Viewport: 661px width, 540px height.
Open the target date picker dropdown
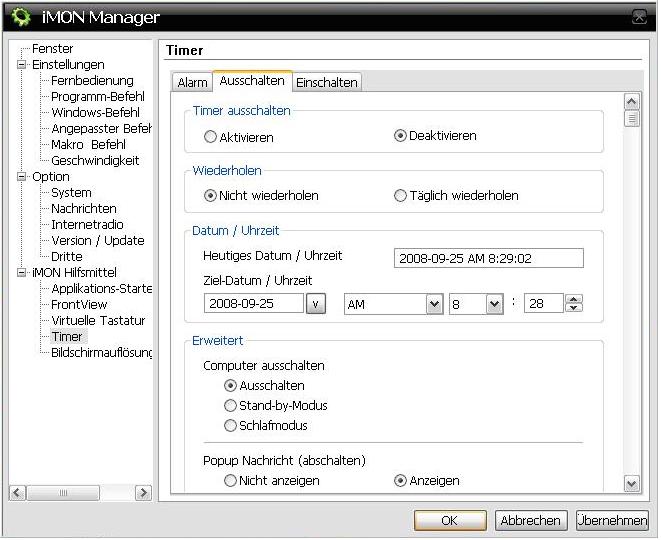[316, 304]
